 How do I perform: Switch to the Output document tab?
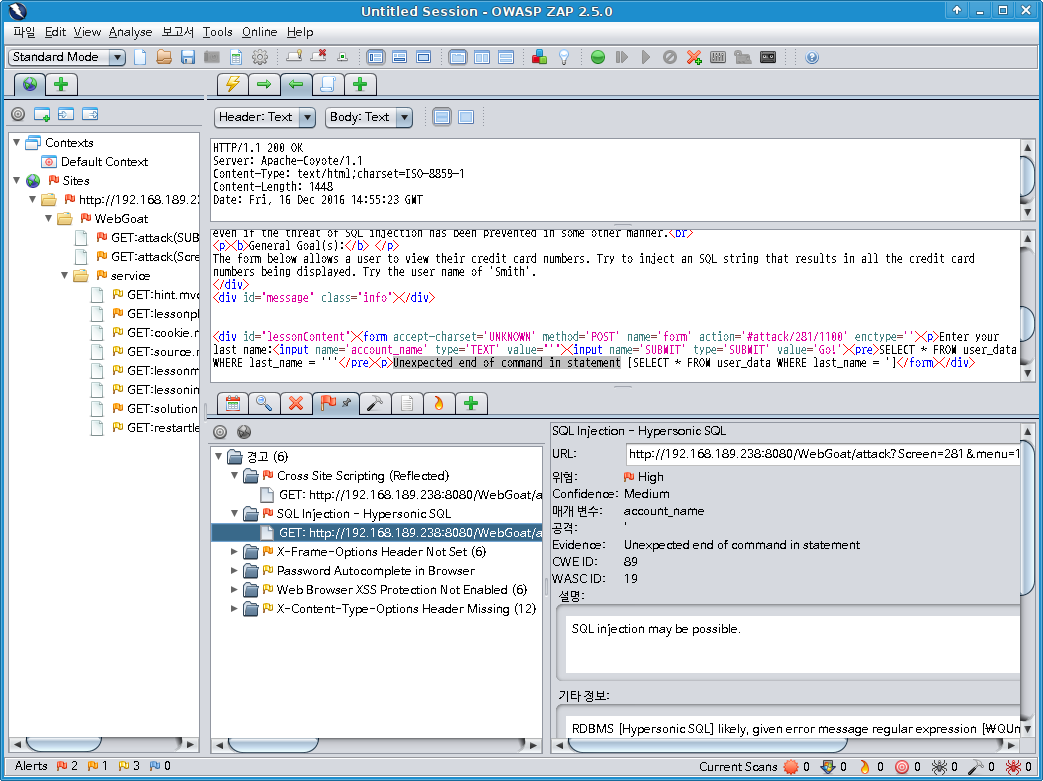407,403
